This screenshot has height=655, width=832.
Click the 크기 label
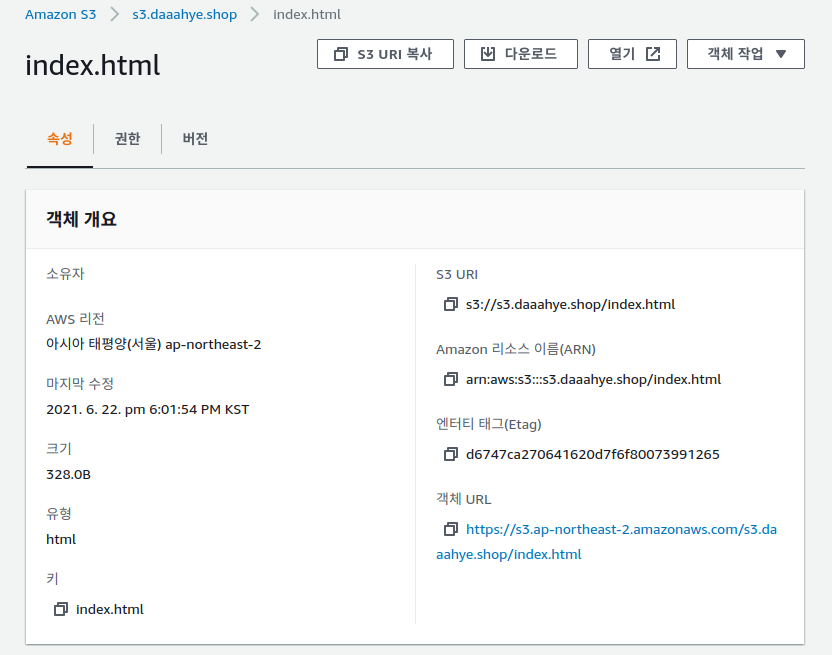click(59, 449)
